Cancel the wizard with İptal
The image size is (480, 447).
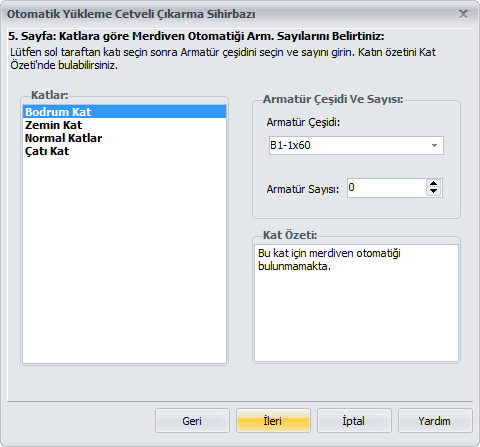354,421
